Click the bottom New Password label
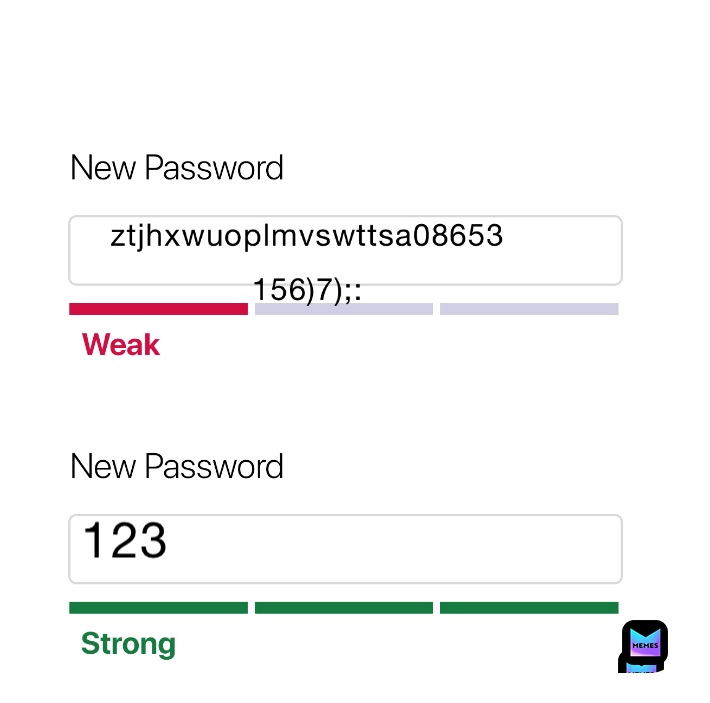The image size is (710, 703). point(177,466)
